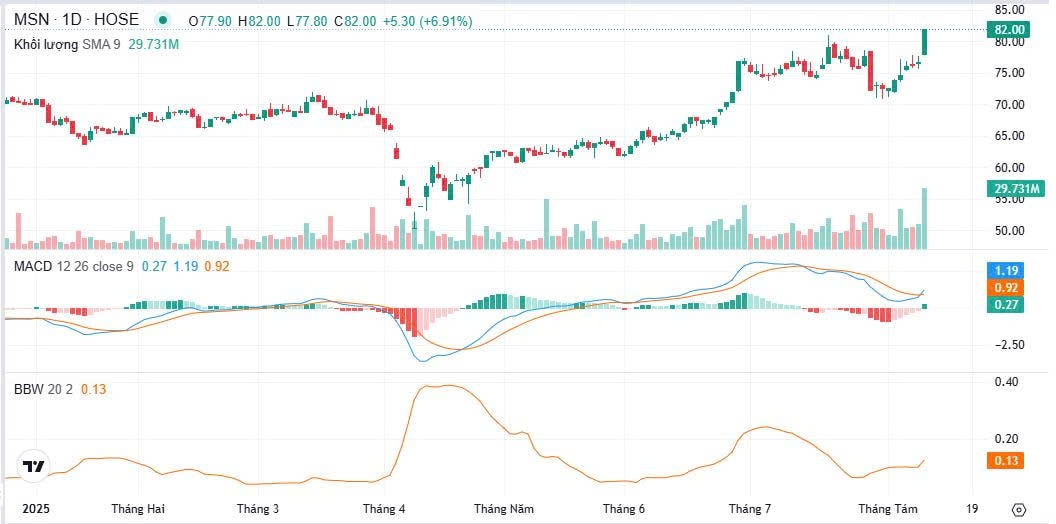
Task: Click the −2.50 MACD axis label
Action: 1008,345
